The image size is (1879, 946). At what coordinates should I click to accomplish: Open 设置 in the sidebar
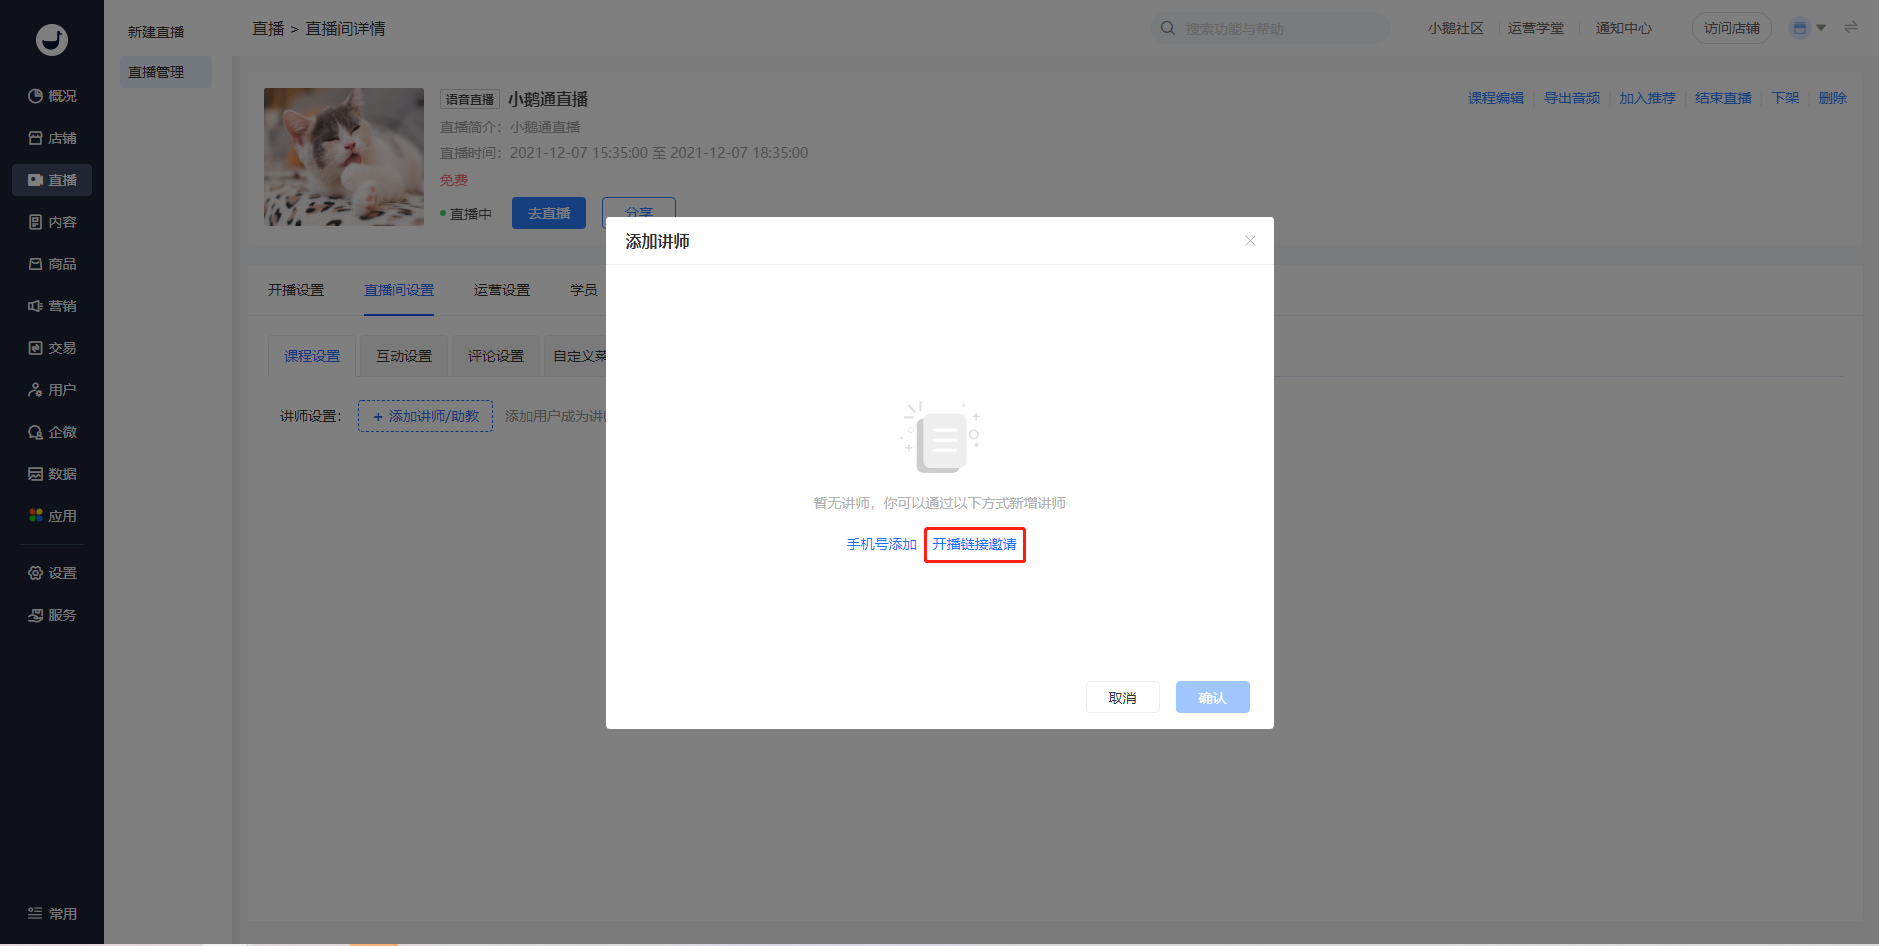pyautogui.click(x=52, y=573)
